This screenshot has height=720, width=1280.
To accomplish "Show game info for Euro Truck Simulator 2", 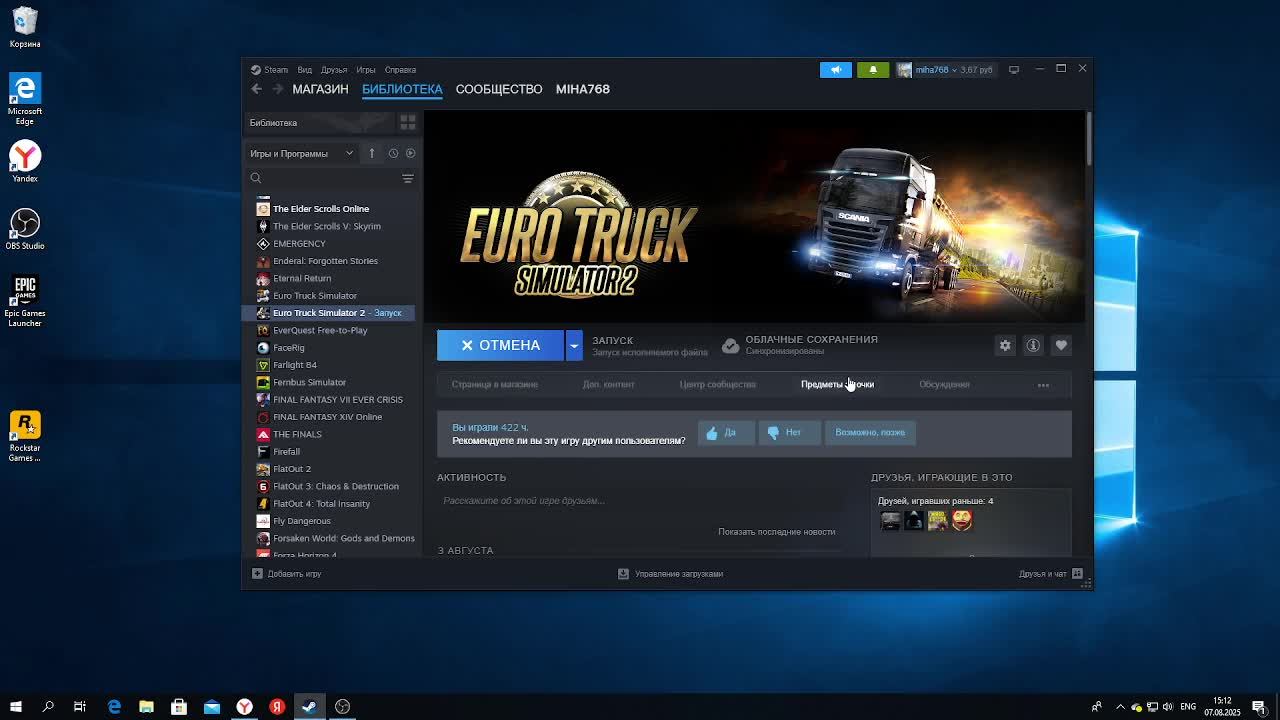I will pyautogui.click(x=1033, y=345).
